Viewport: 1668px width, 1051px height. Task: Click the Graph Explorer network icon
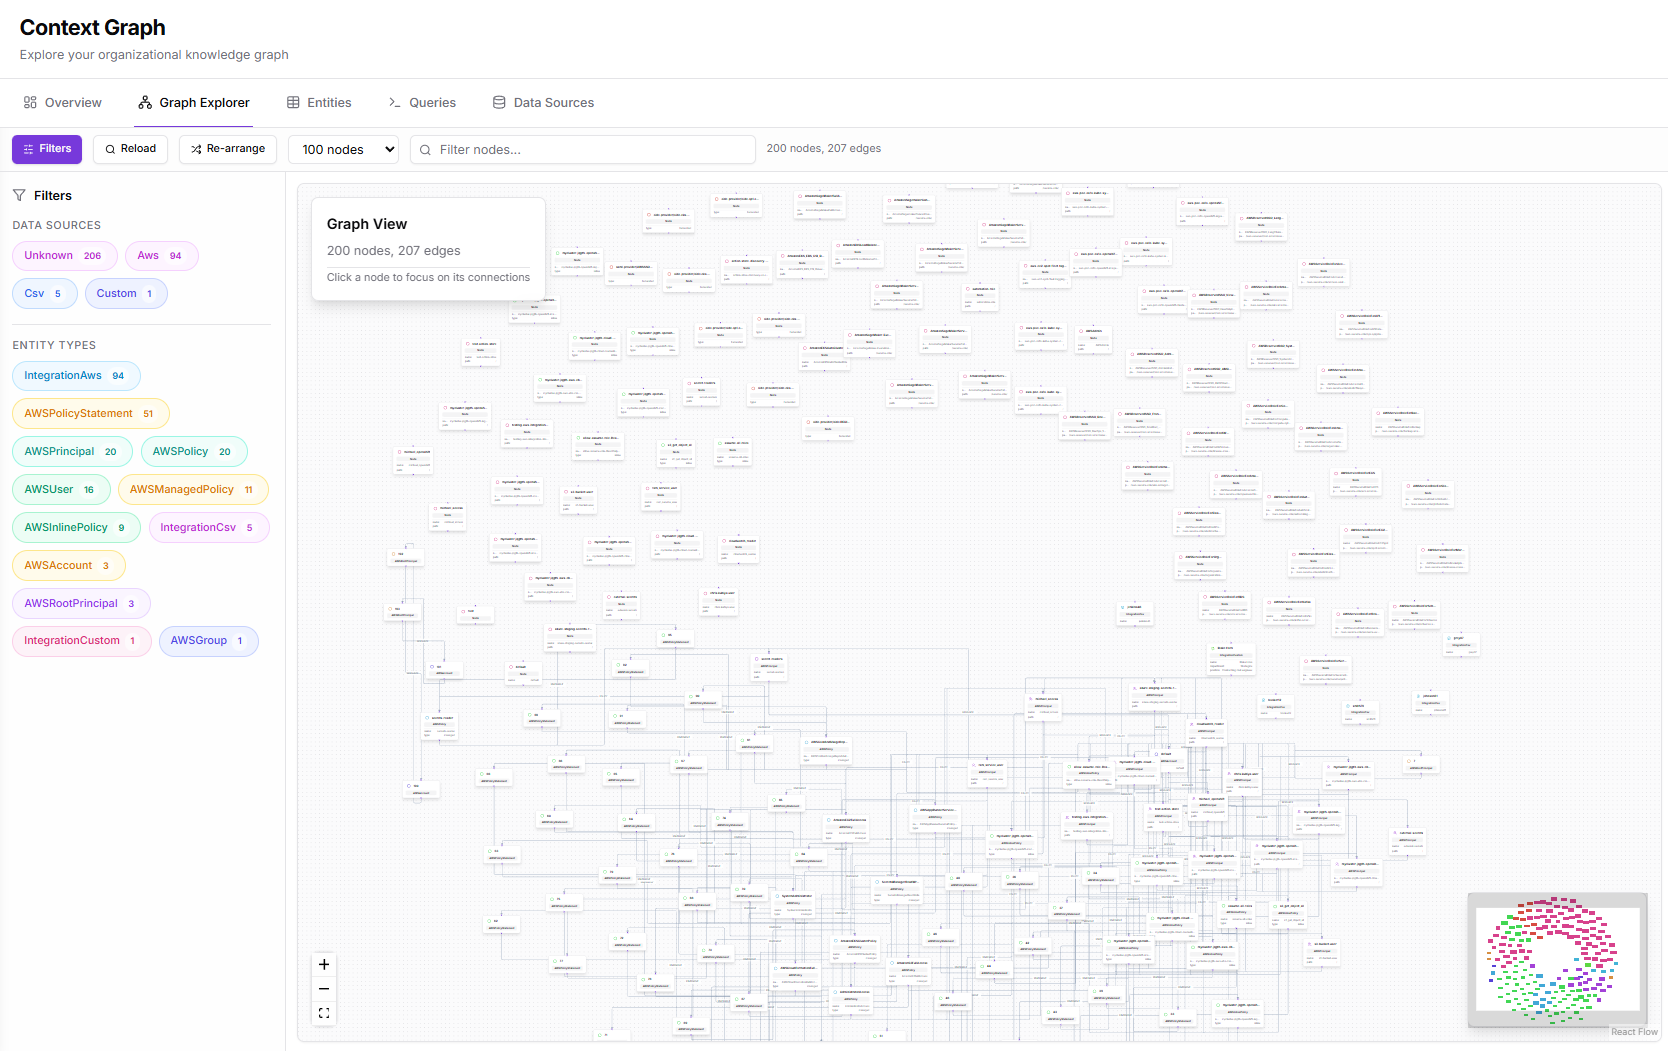(x=145, y=103)
